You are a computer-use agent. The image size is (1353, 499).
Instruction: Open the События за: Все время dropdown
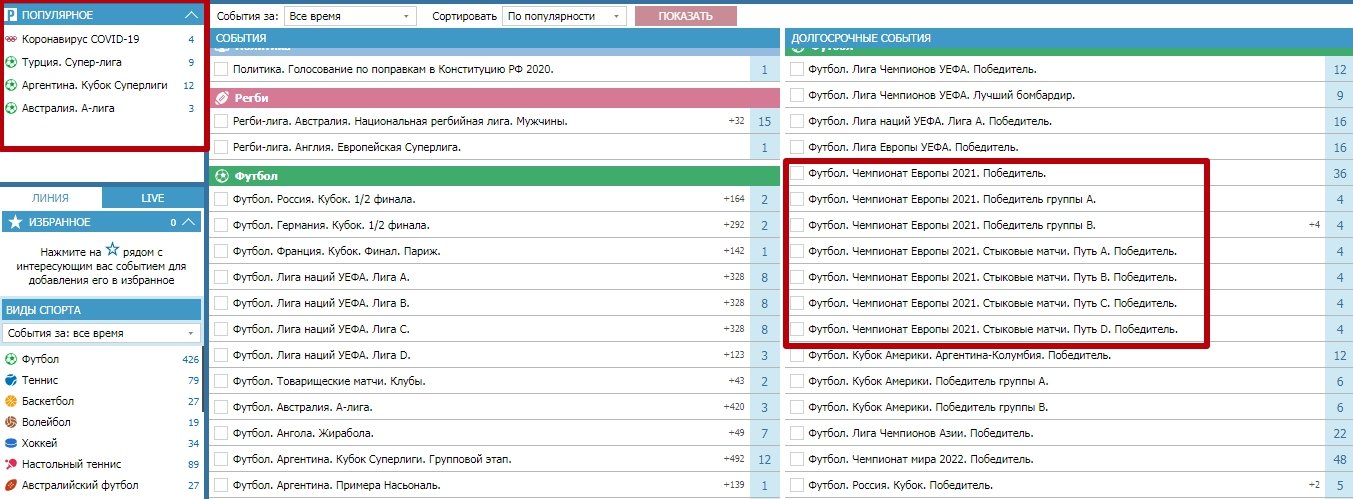click(349, 17)
